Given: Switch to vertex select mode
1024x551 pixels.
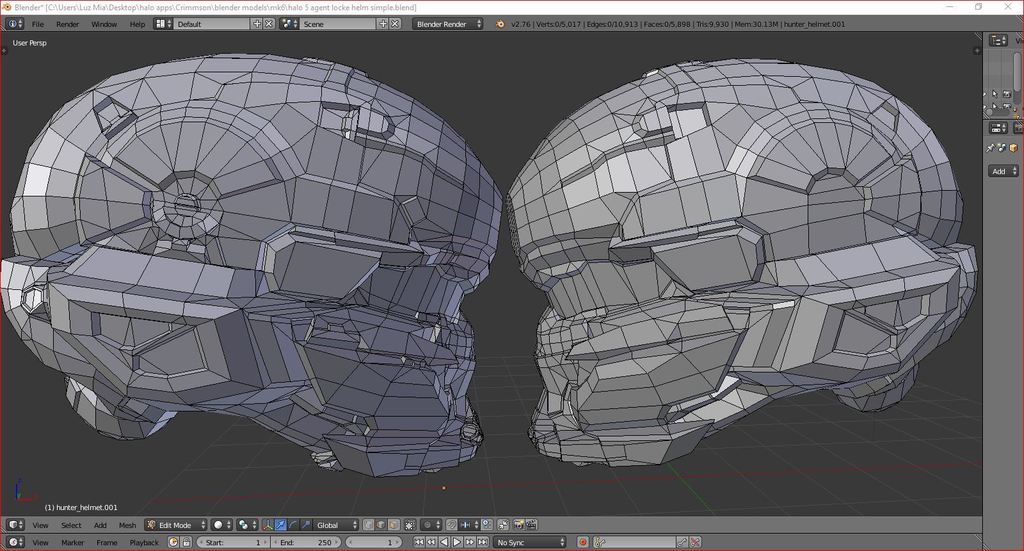Looking at the screenshot, I should coord(368,525).
